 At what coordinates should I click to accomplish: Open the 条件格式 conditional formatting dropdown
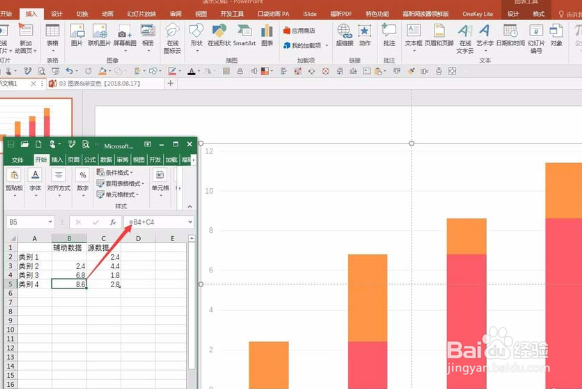tap(114, 173)
